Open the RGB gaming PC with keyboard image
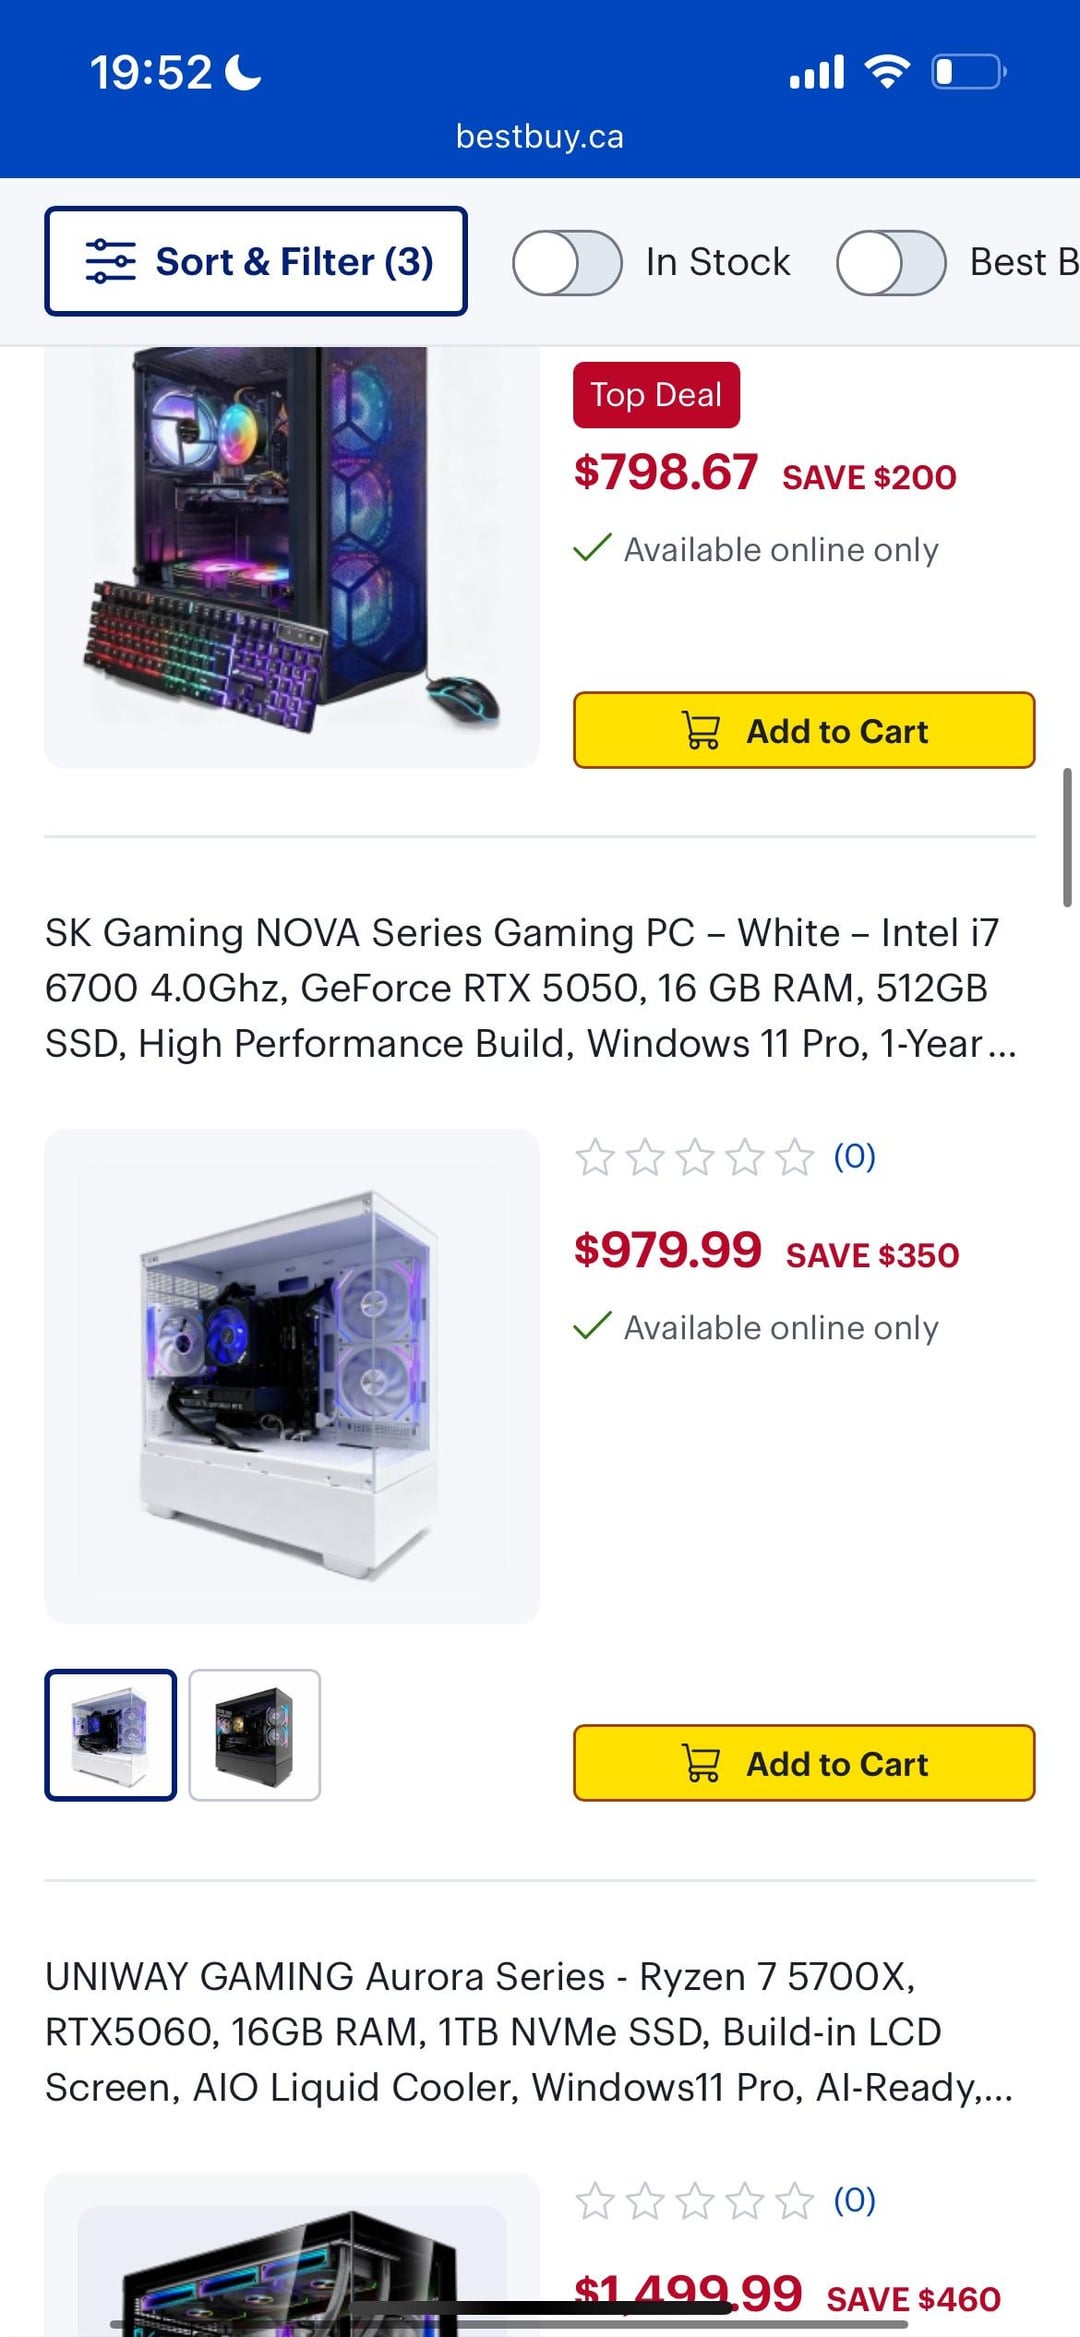 [x=292, y=557]
